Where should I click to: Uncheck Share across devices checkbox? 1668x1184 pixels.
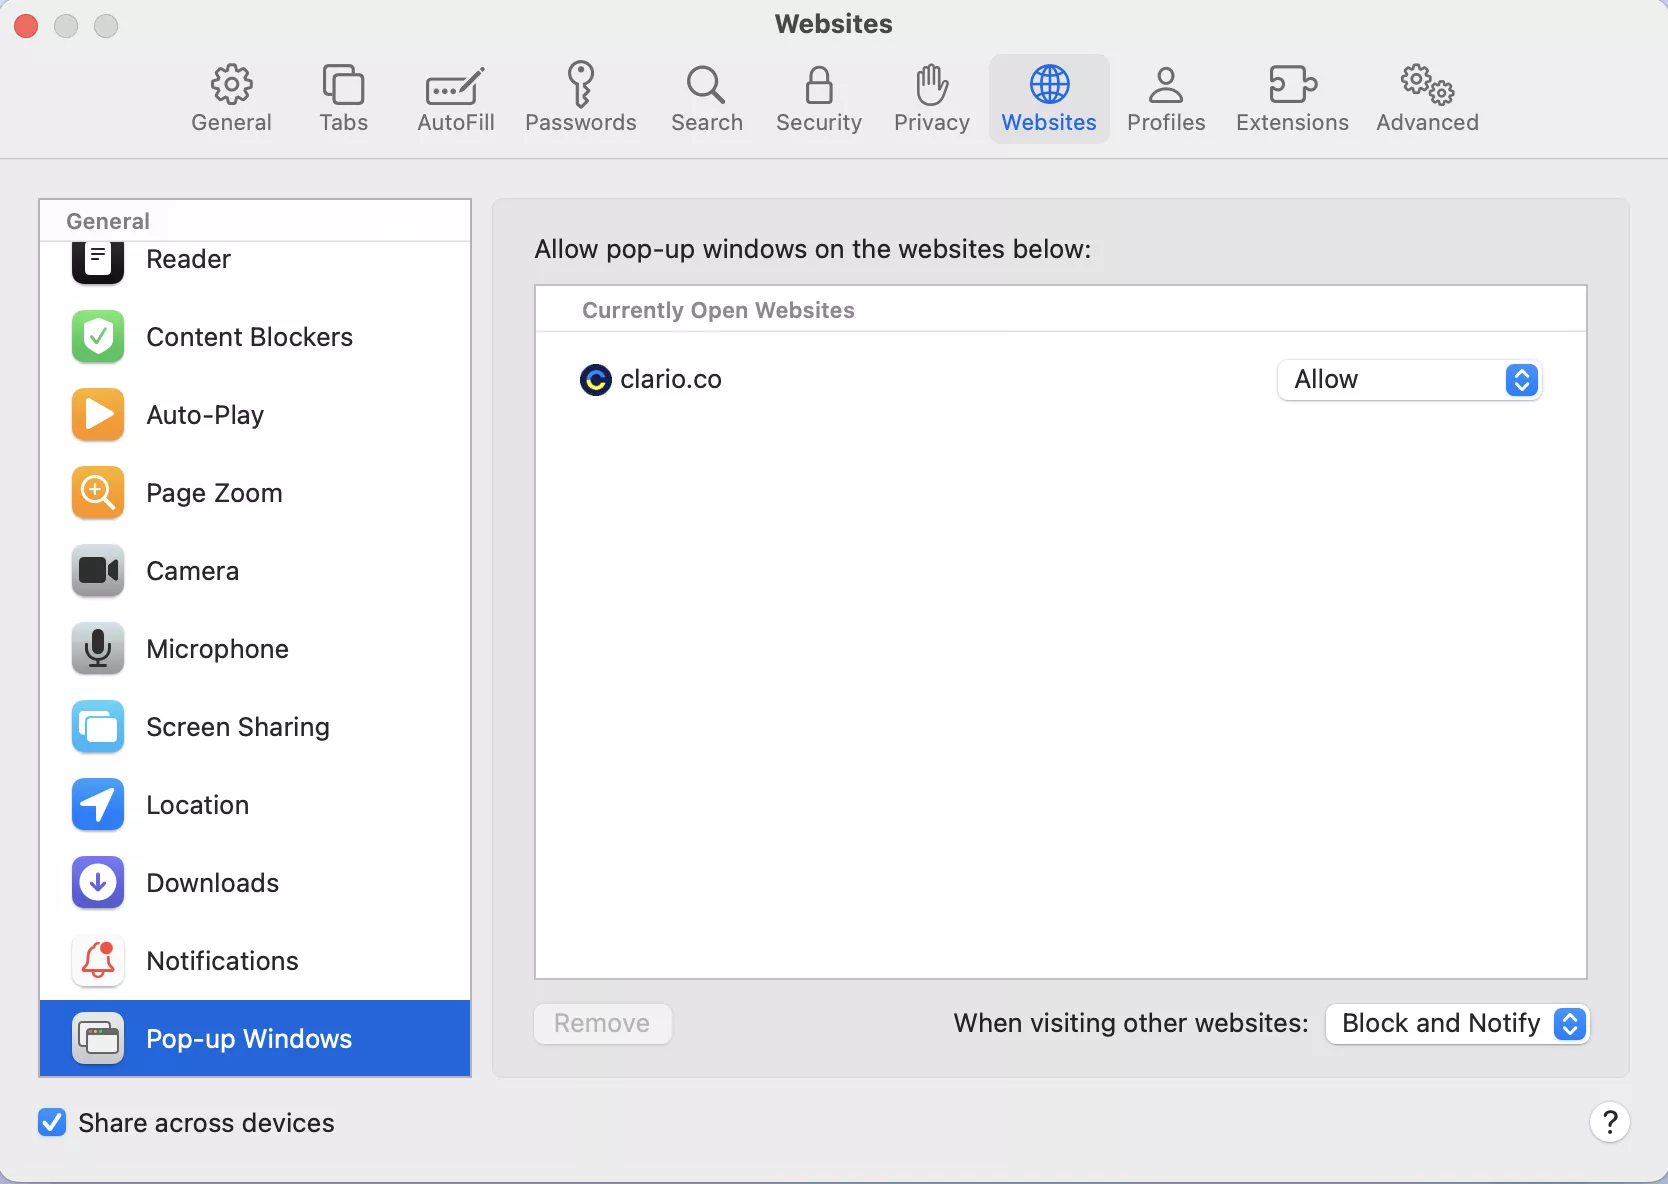click(x=52, y=1123)
